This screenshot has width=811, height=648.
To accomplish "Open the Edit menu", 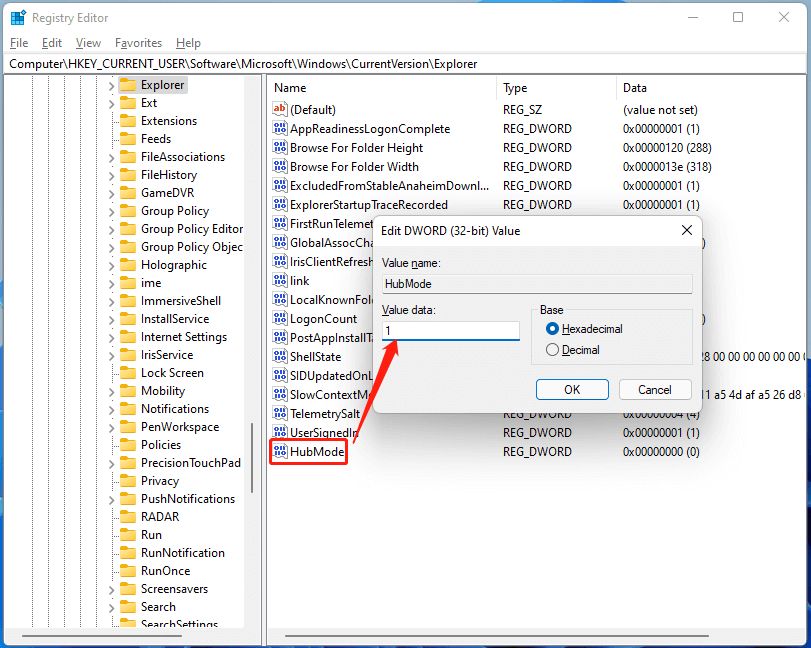I will click(52, 43).
